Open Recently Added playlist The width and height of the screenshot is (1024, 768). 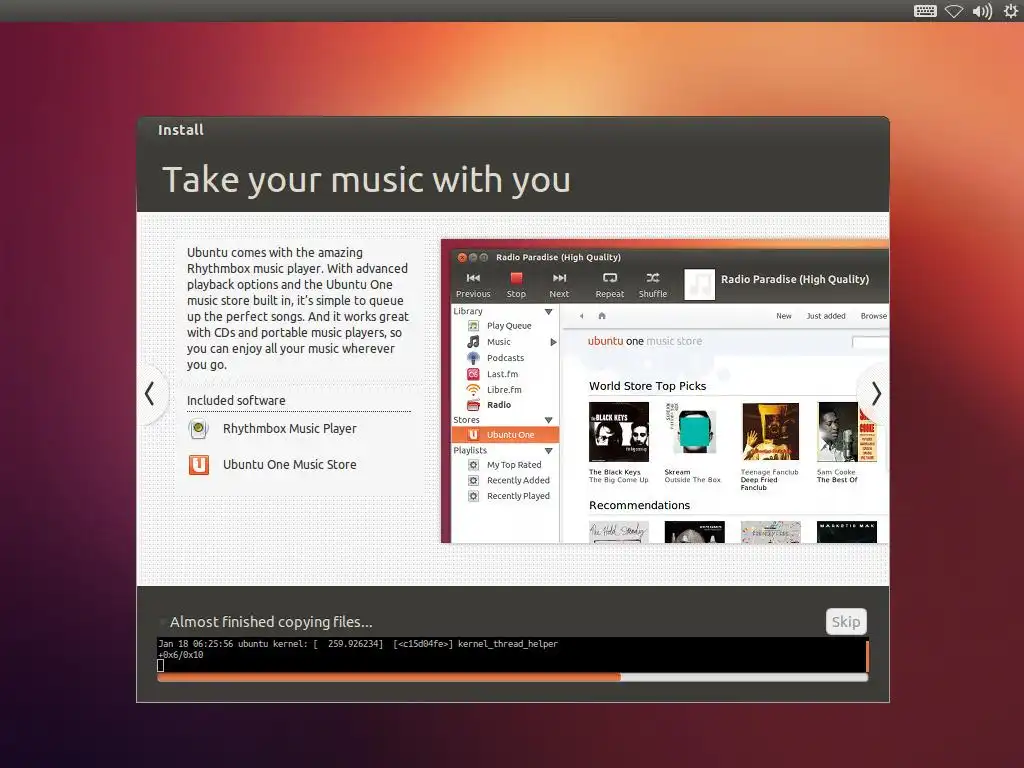pos(518,480)
